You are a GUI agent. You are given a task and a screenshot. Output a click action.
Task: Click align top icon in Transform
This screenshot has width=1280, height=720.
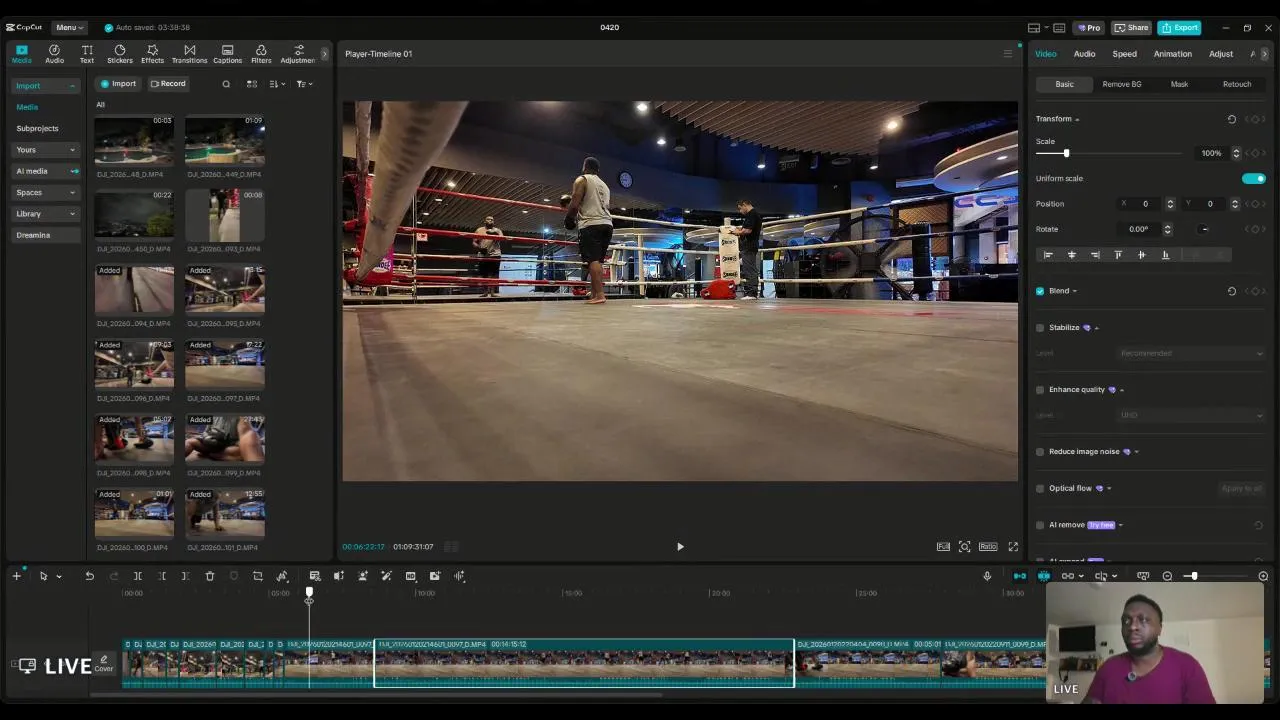point(1118,255)
